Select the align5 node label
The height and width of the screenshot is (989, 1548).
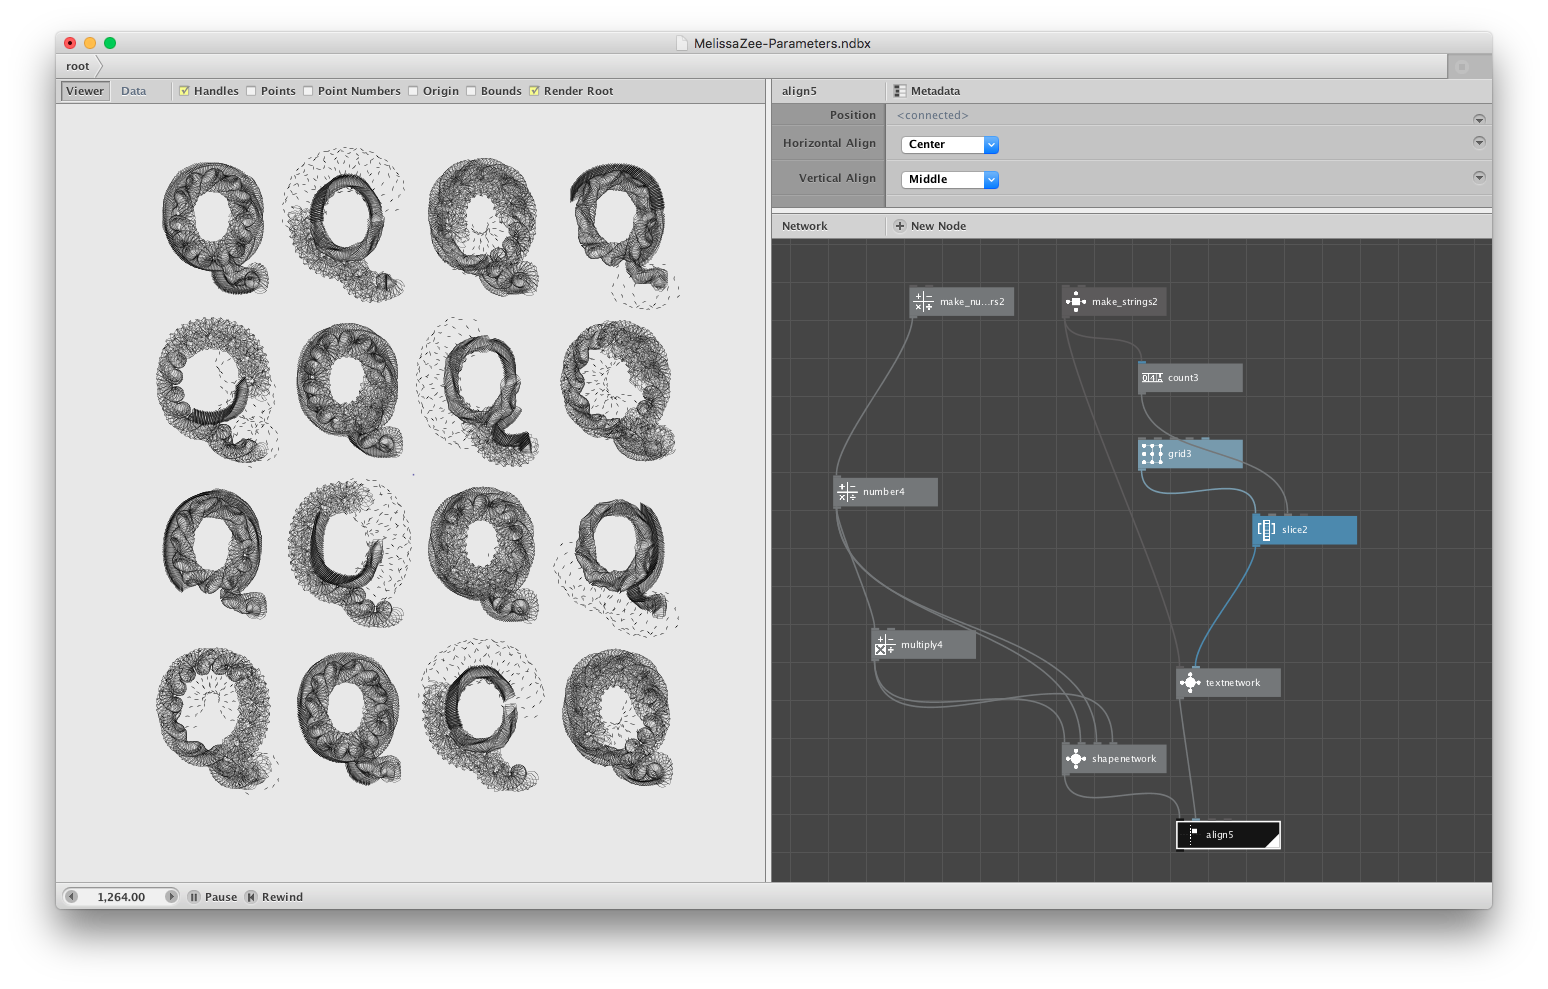[1220, 835]
